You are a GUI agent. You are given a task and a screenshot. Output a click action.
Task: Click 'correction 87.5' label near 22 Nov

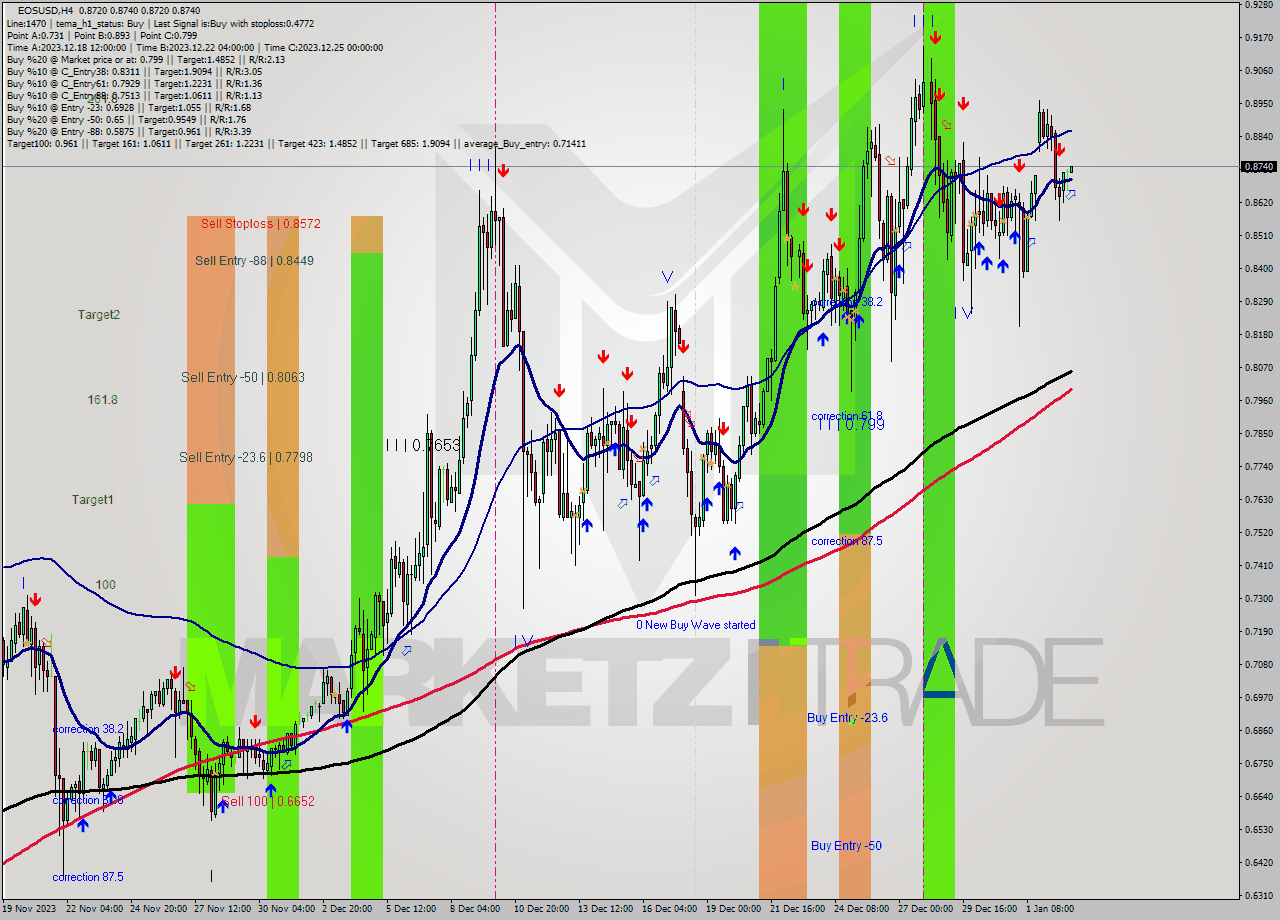pos(88,877)
